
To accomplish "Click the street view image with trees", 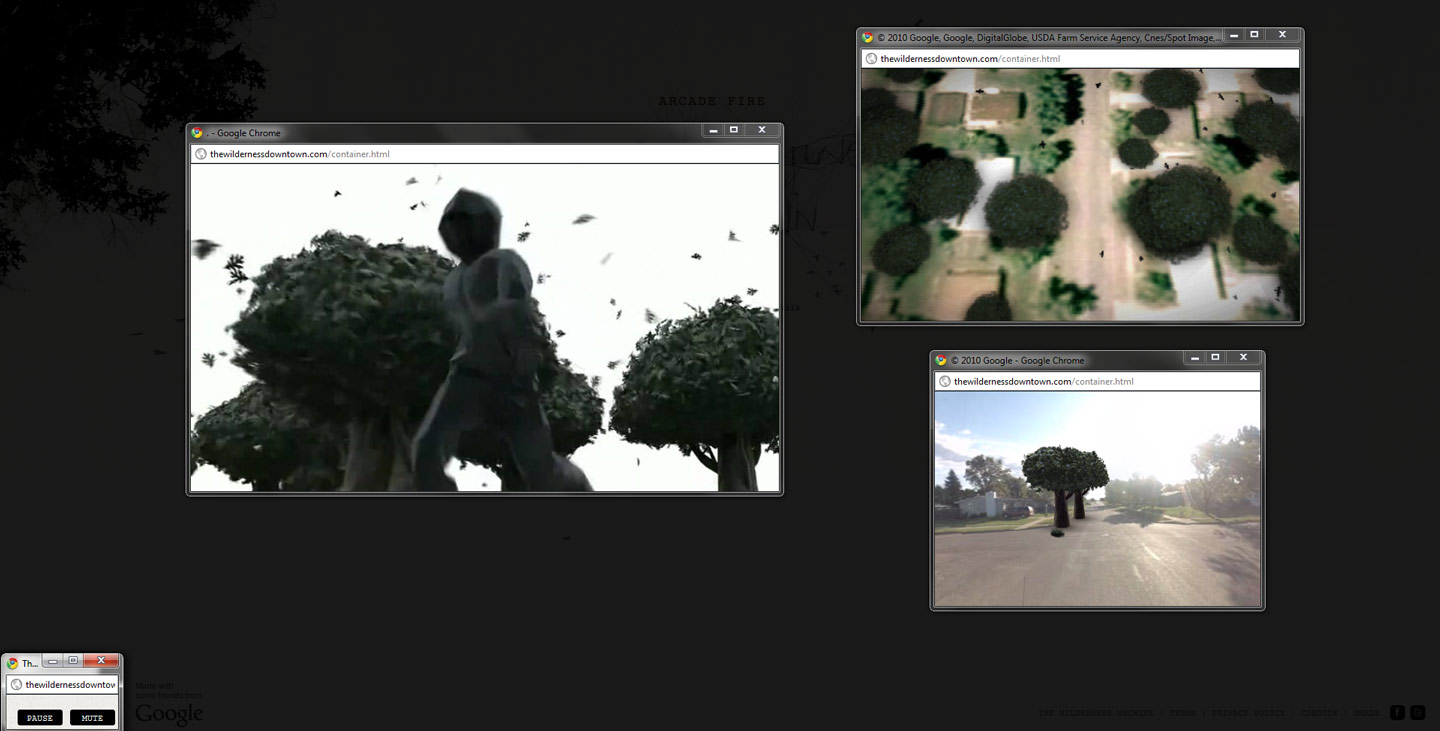I will click(1097, 499).
